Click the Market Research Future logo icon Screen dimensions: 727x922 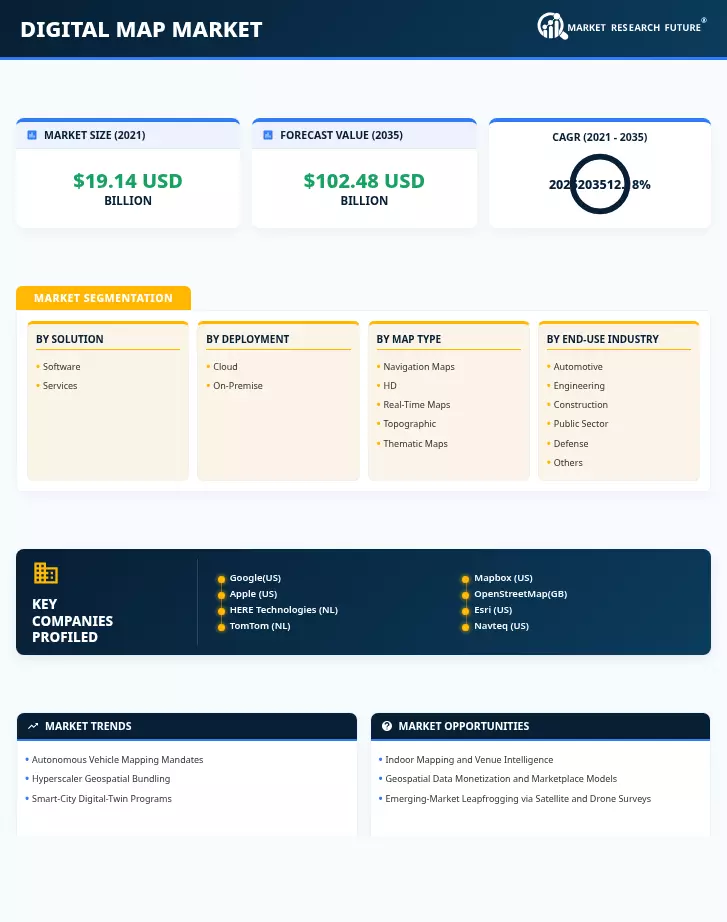tap(552, 26)
